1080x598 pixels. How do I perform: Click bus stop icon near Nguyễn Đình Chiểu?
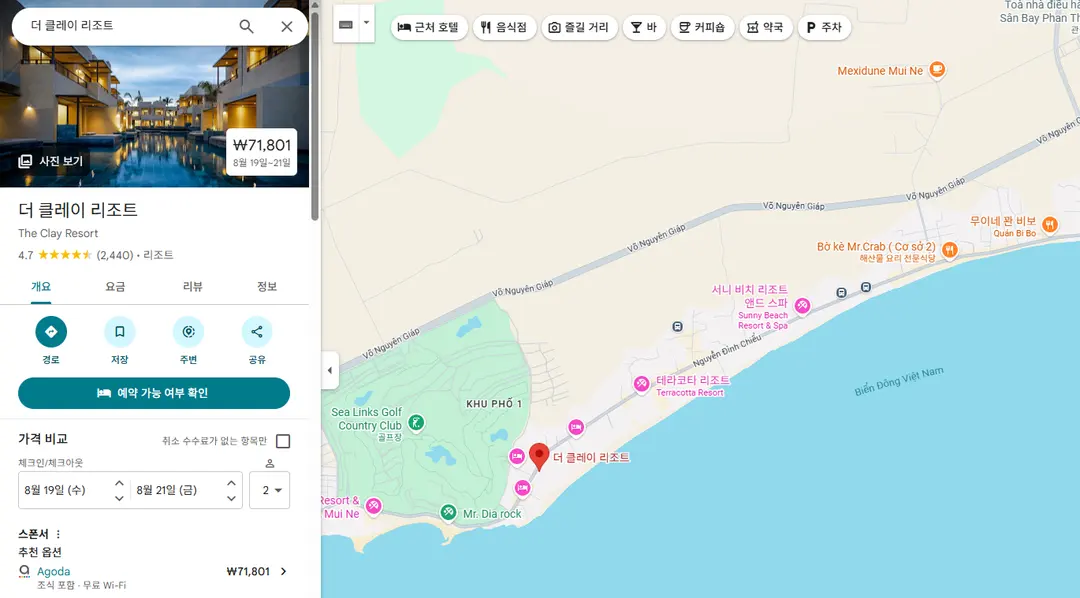678,327
